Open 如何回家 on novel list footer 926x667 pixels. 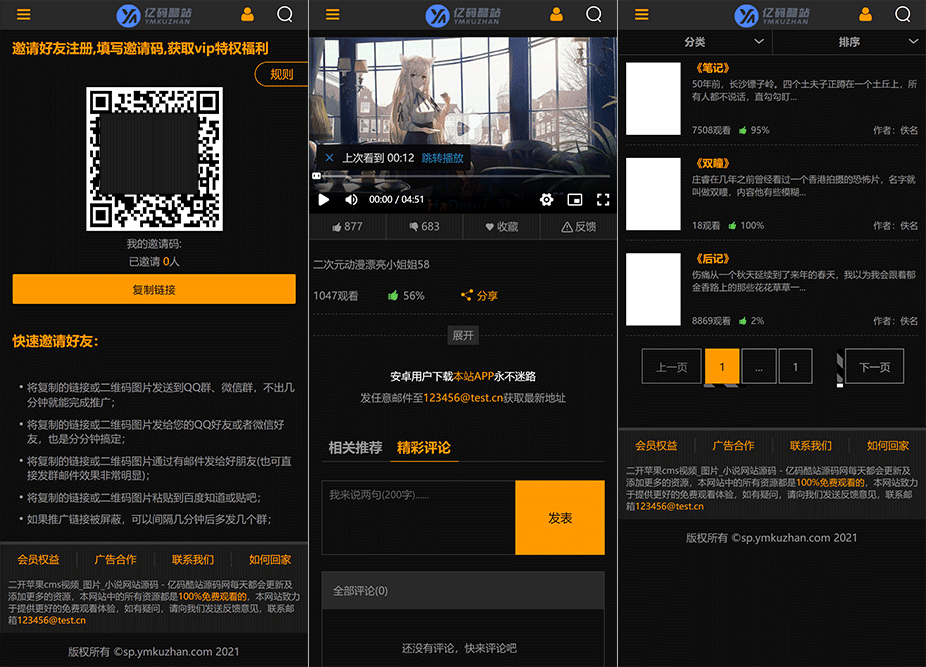click(x=888, y=445)
